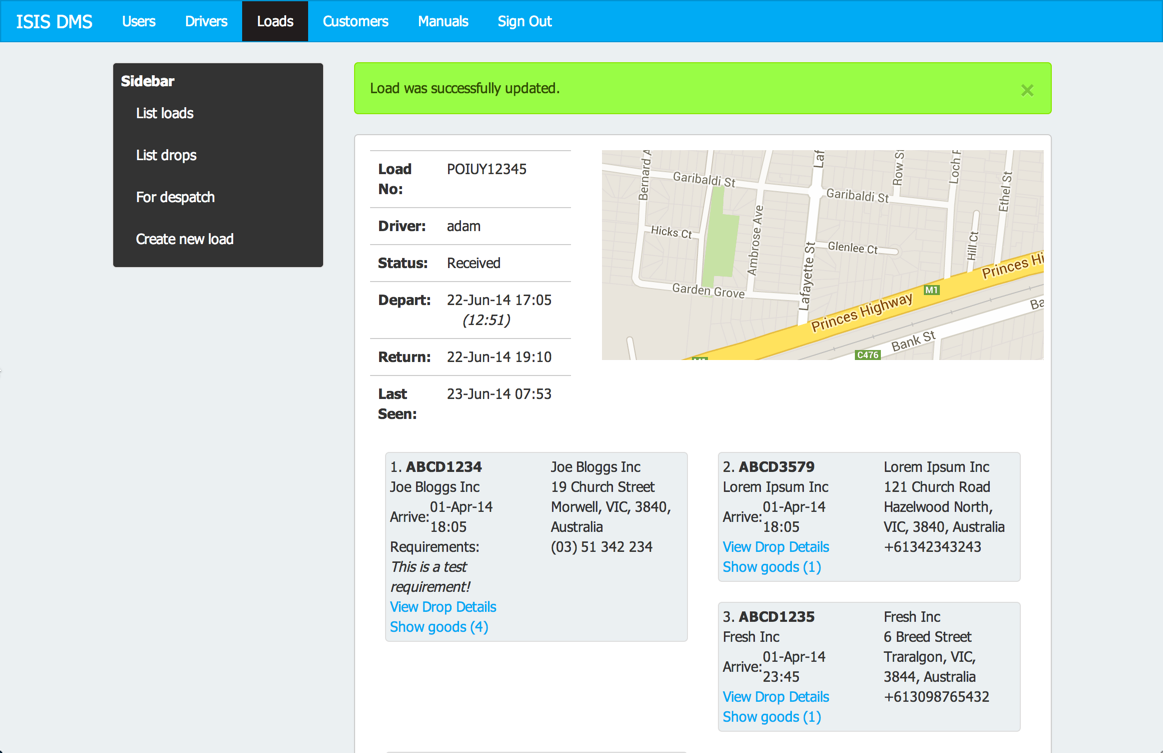Click the M1 route marker on map

(932, 290)
